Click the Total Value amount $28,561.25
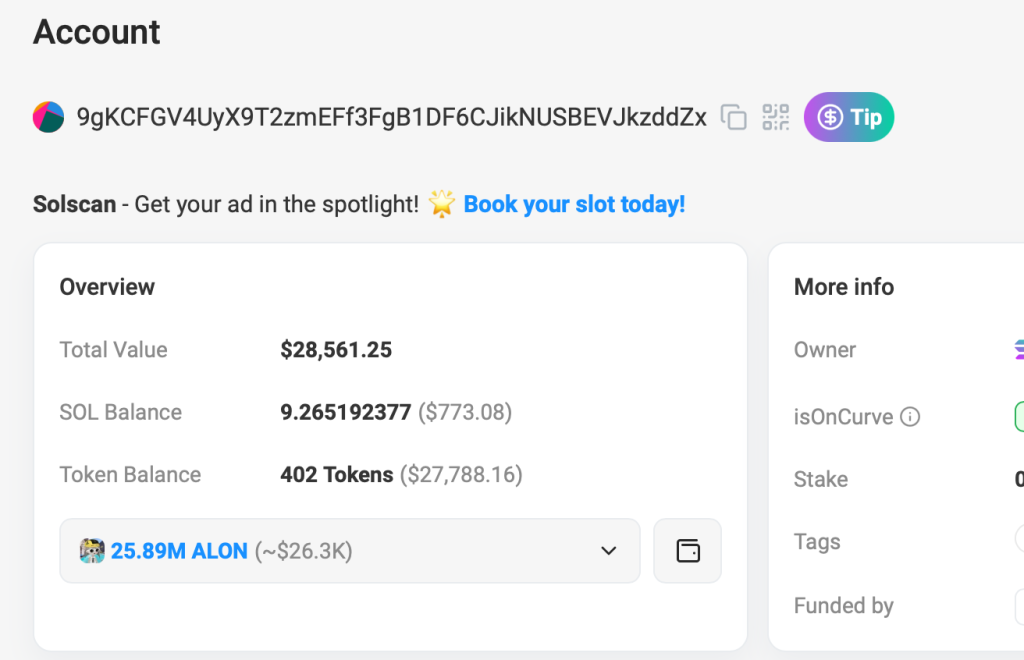 point(336,350)
